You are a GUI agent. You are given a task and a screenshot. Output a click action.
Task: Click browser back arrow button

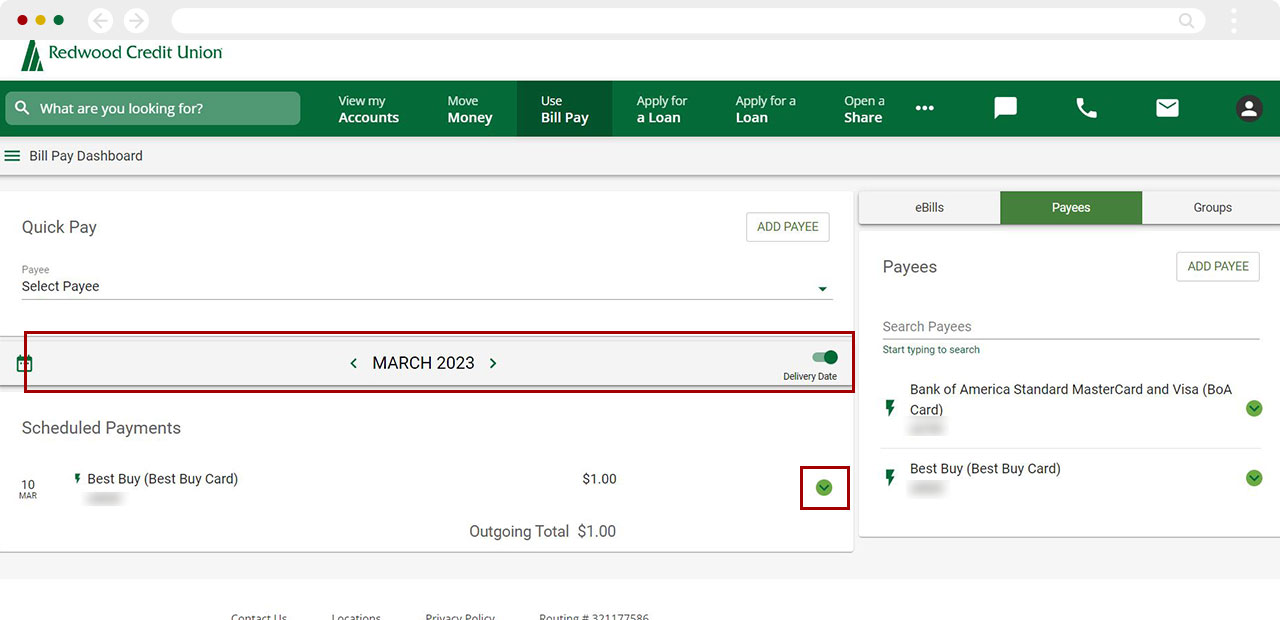pos(100,20)
